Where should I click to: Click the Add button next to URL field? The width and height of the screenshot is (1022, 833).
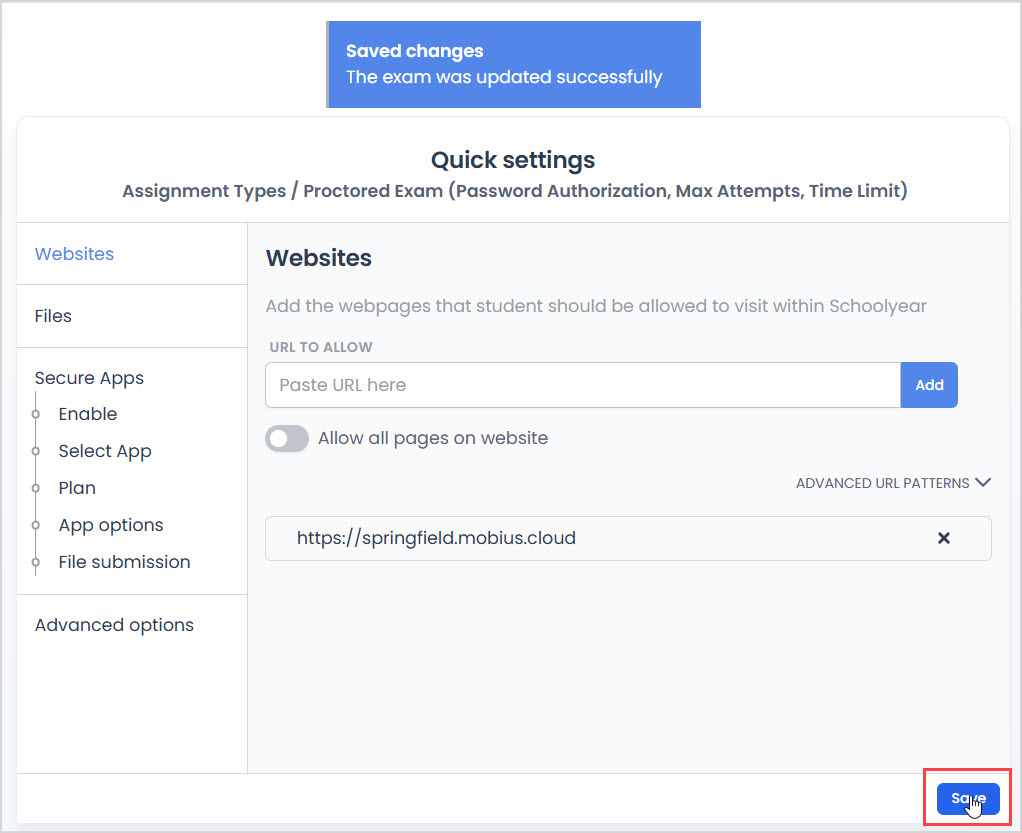tap(929, 384)
